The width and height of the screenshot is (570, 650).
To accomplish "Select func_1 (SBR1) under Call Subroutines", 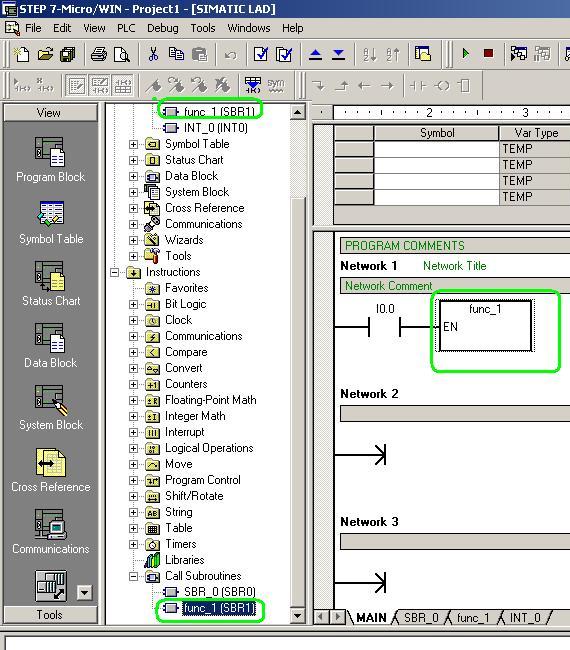I will (219, 608).
